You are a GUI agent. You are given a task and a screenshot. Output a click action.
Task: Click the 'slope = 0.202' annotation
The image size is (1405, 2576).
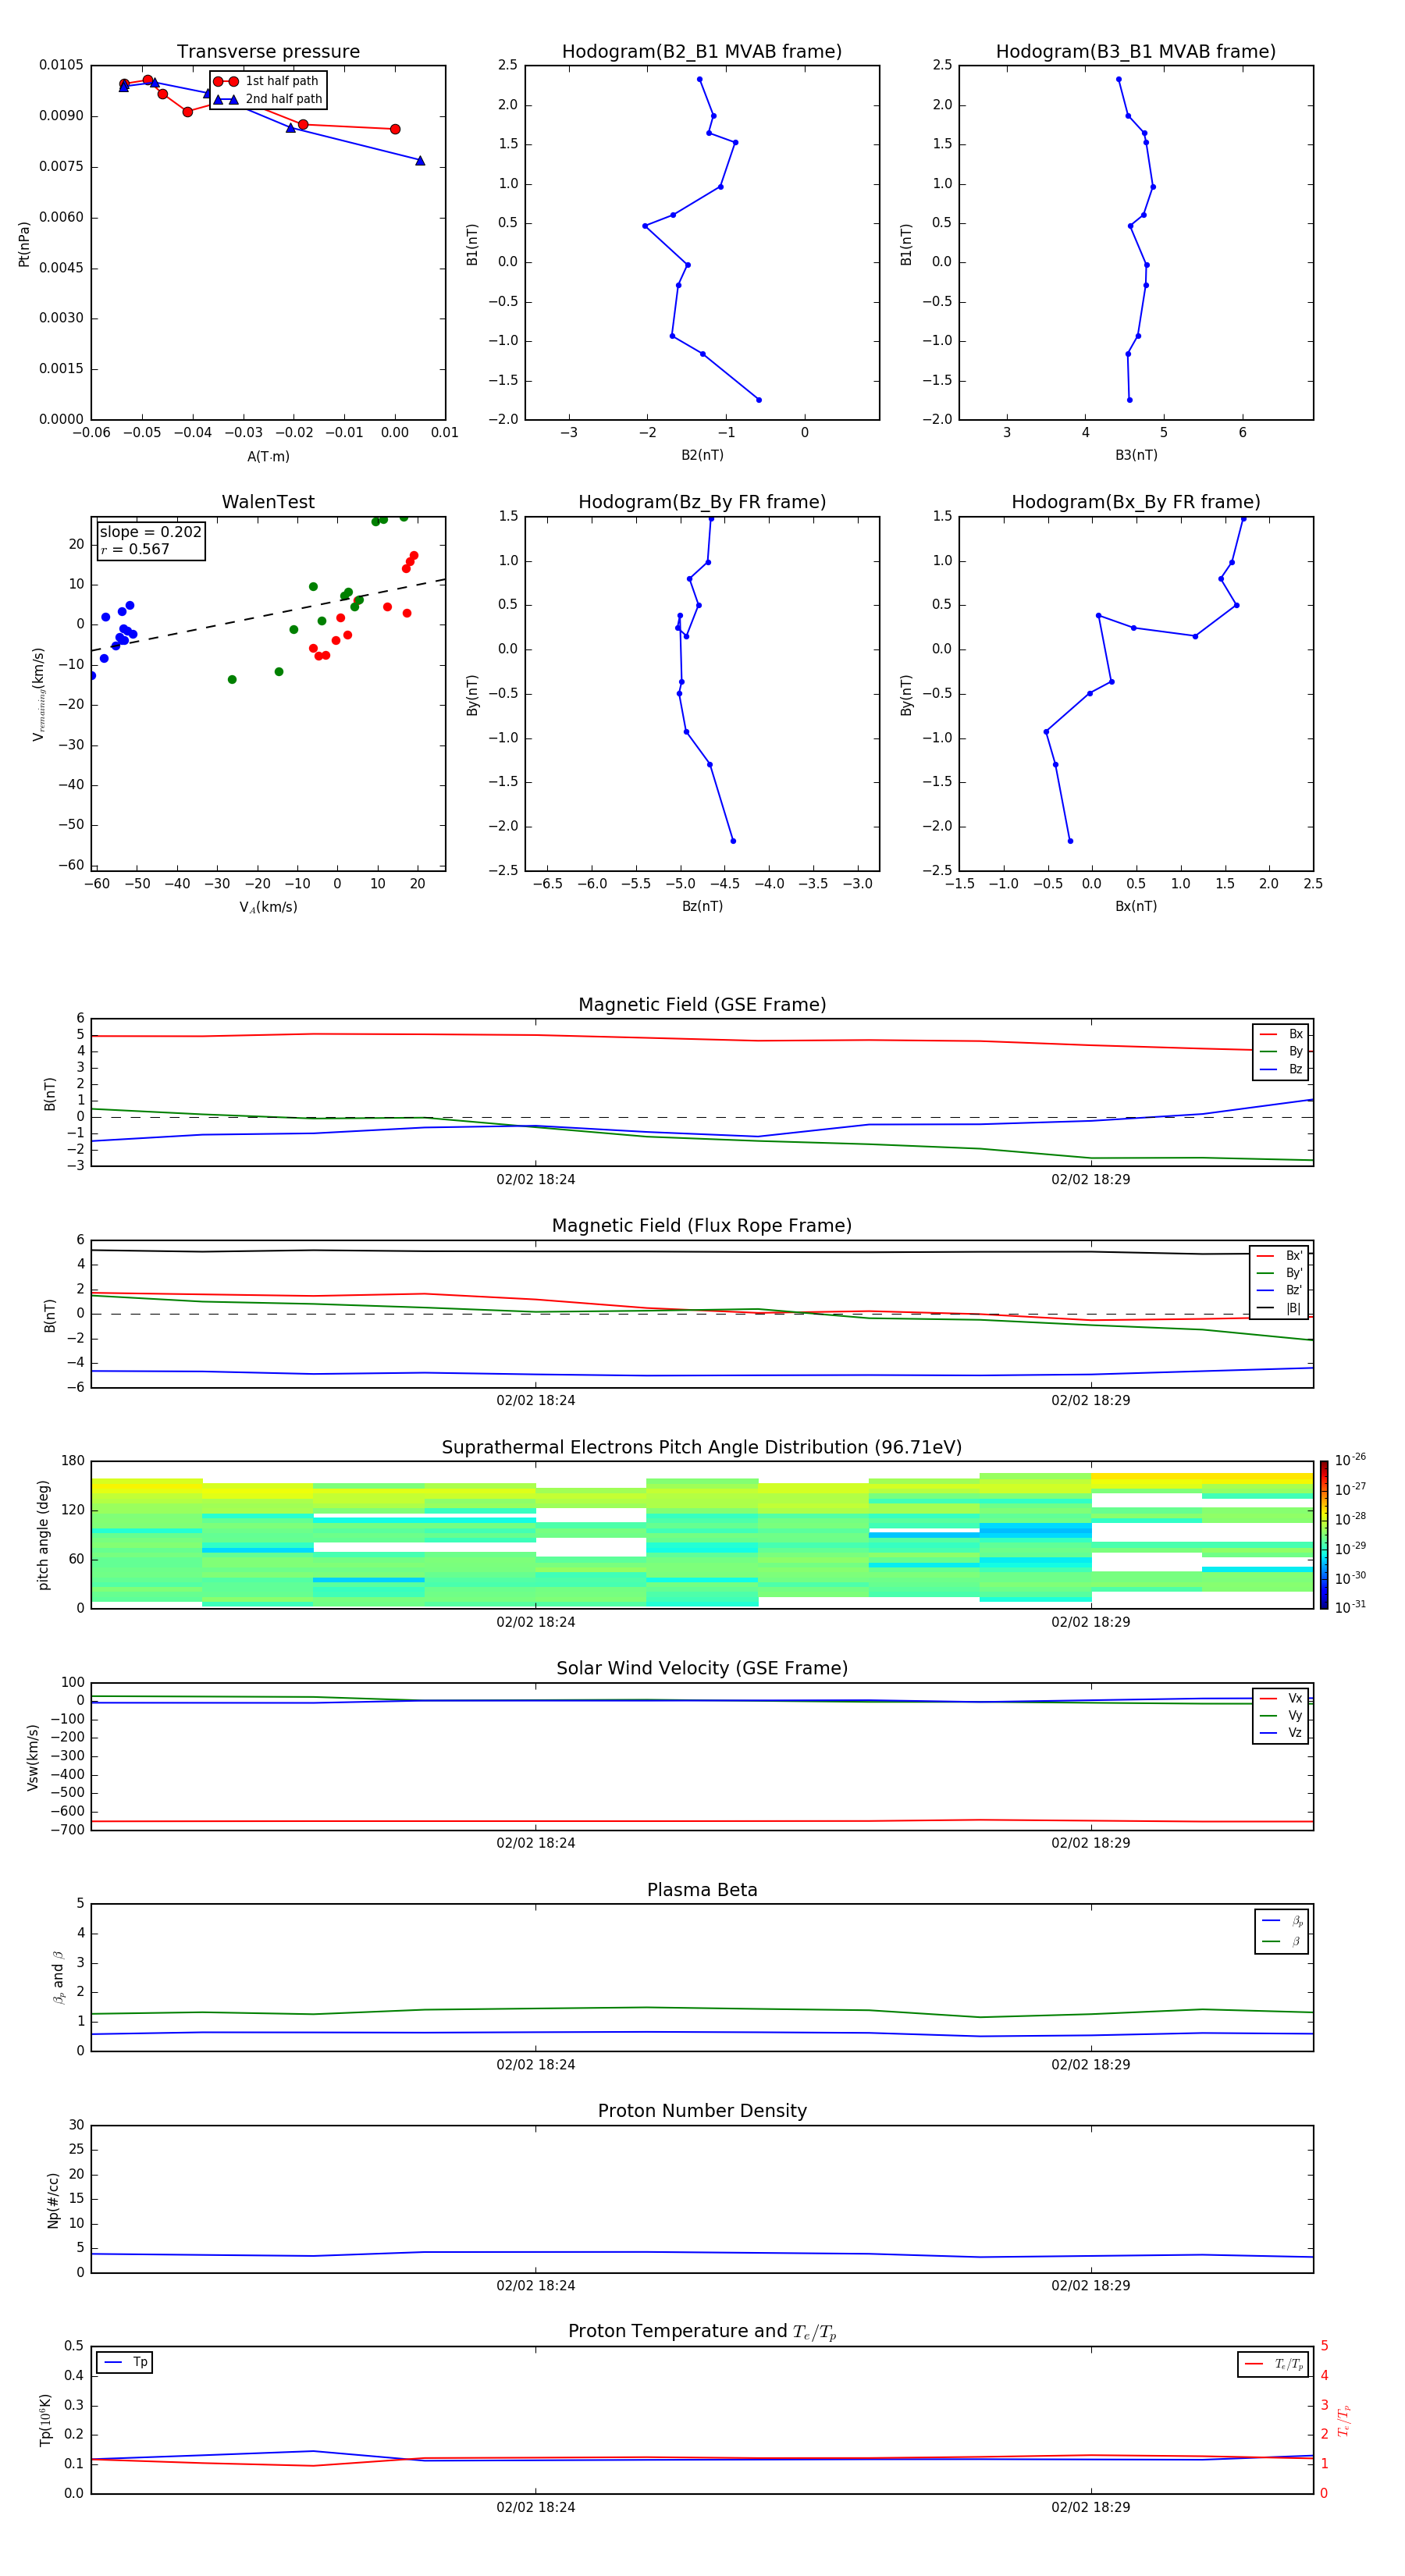tap(151, 532)
